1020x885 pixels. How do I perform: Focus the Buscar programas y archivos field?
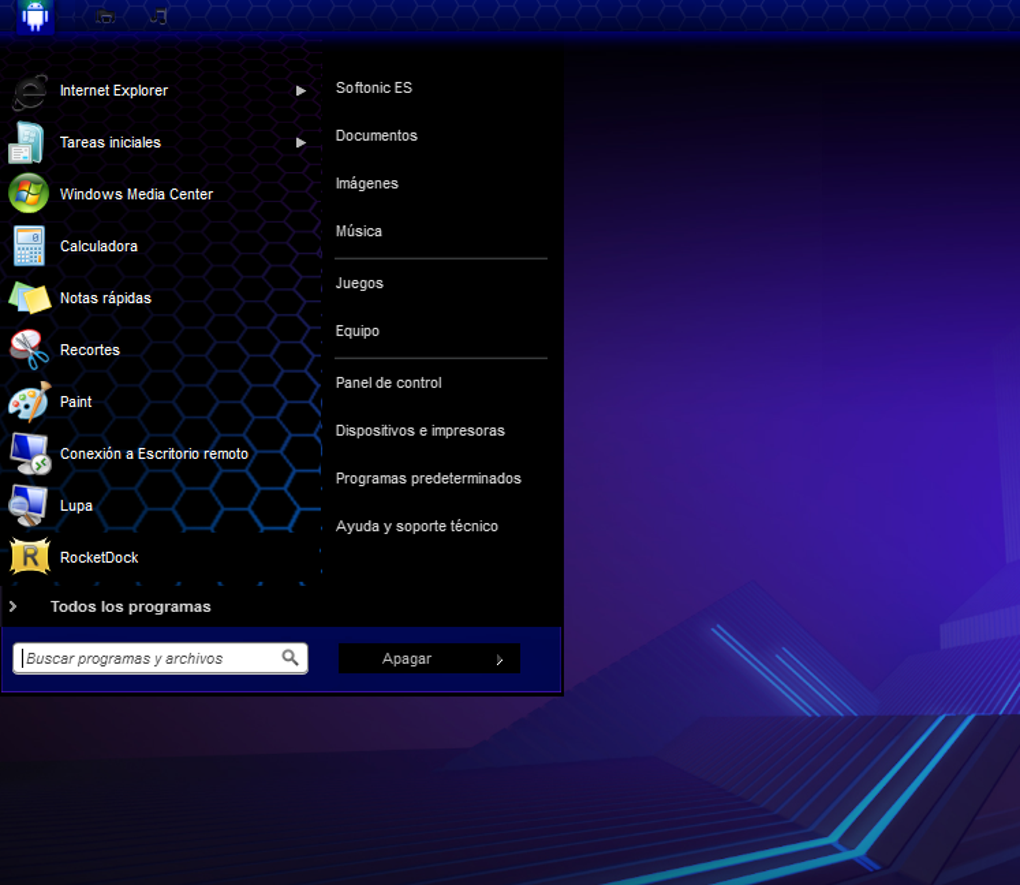[160, 659]
